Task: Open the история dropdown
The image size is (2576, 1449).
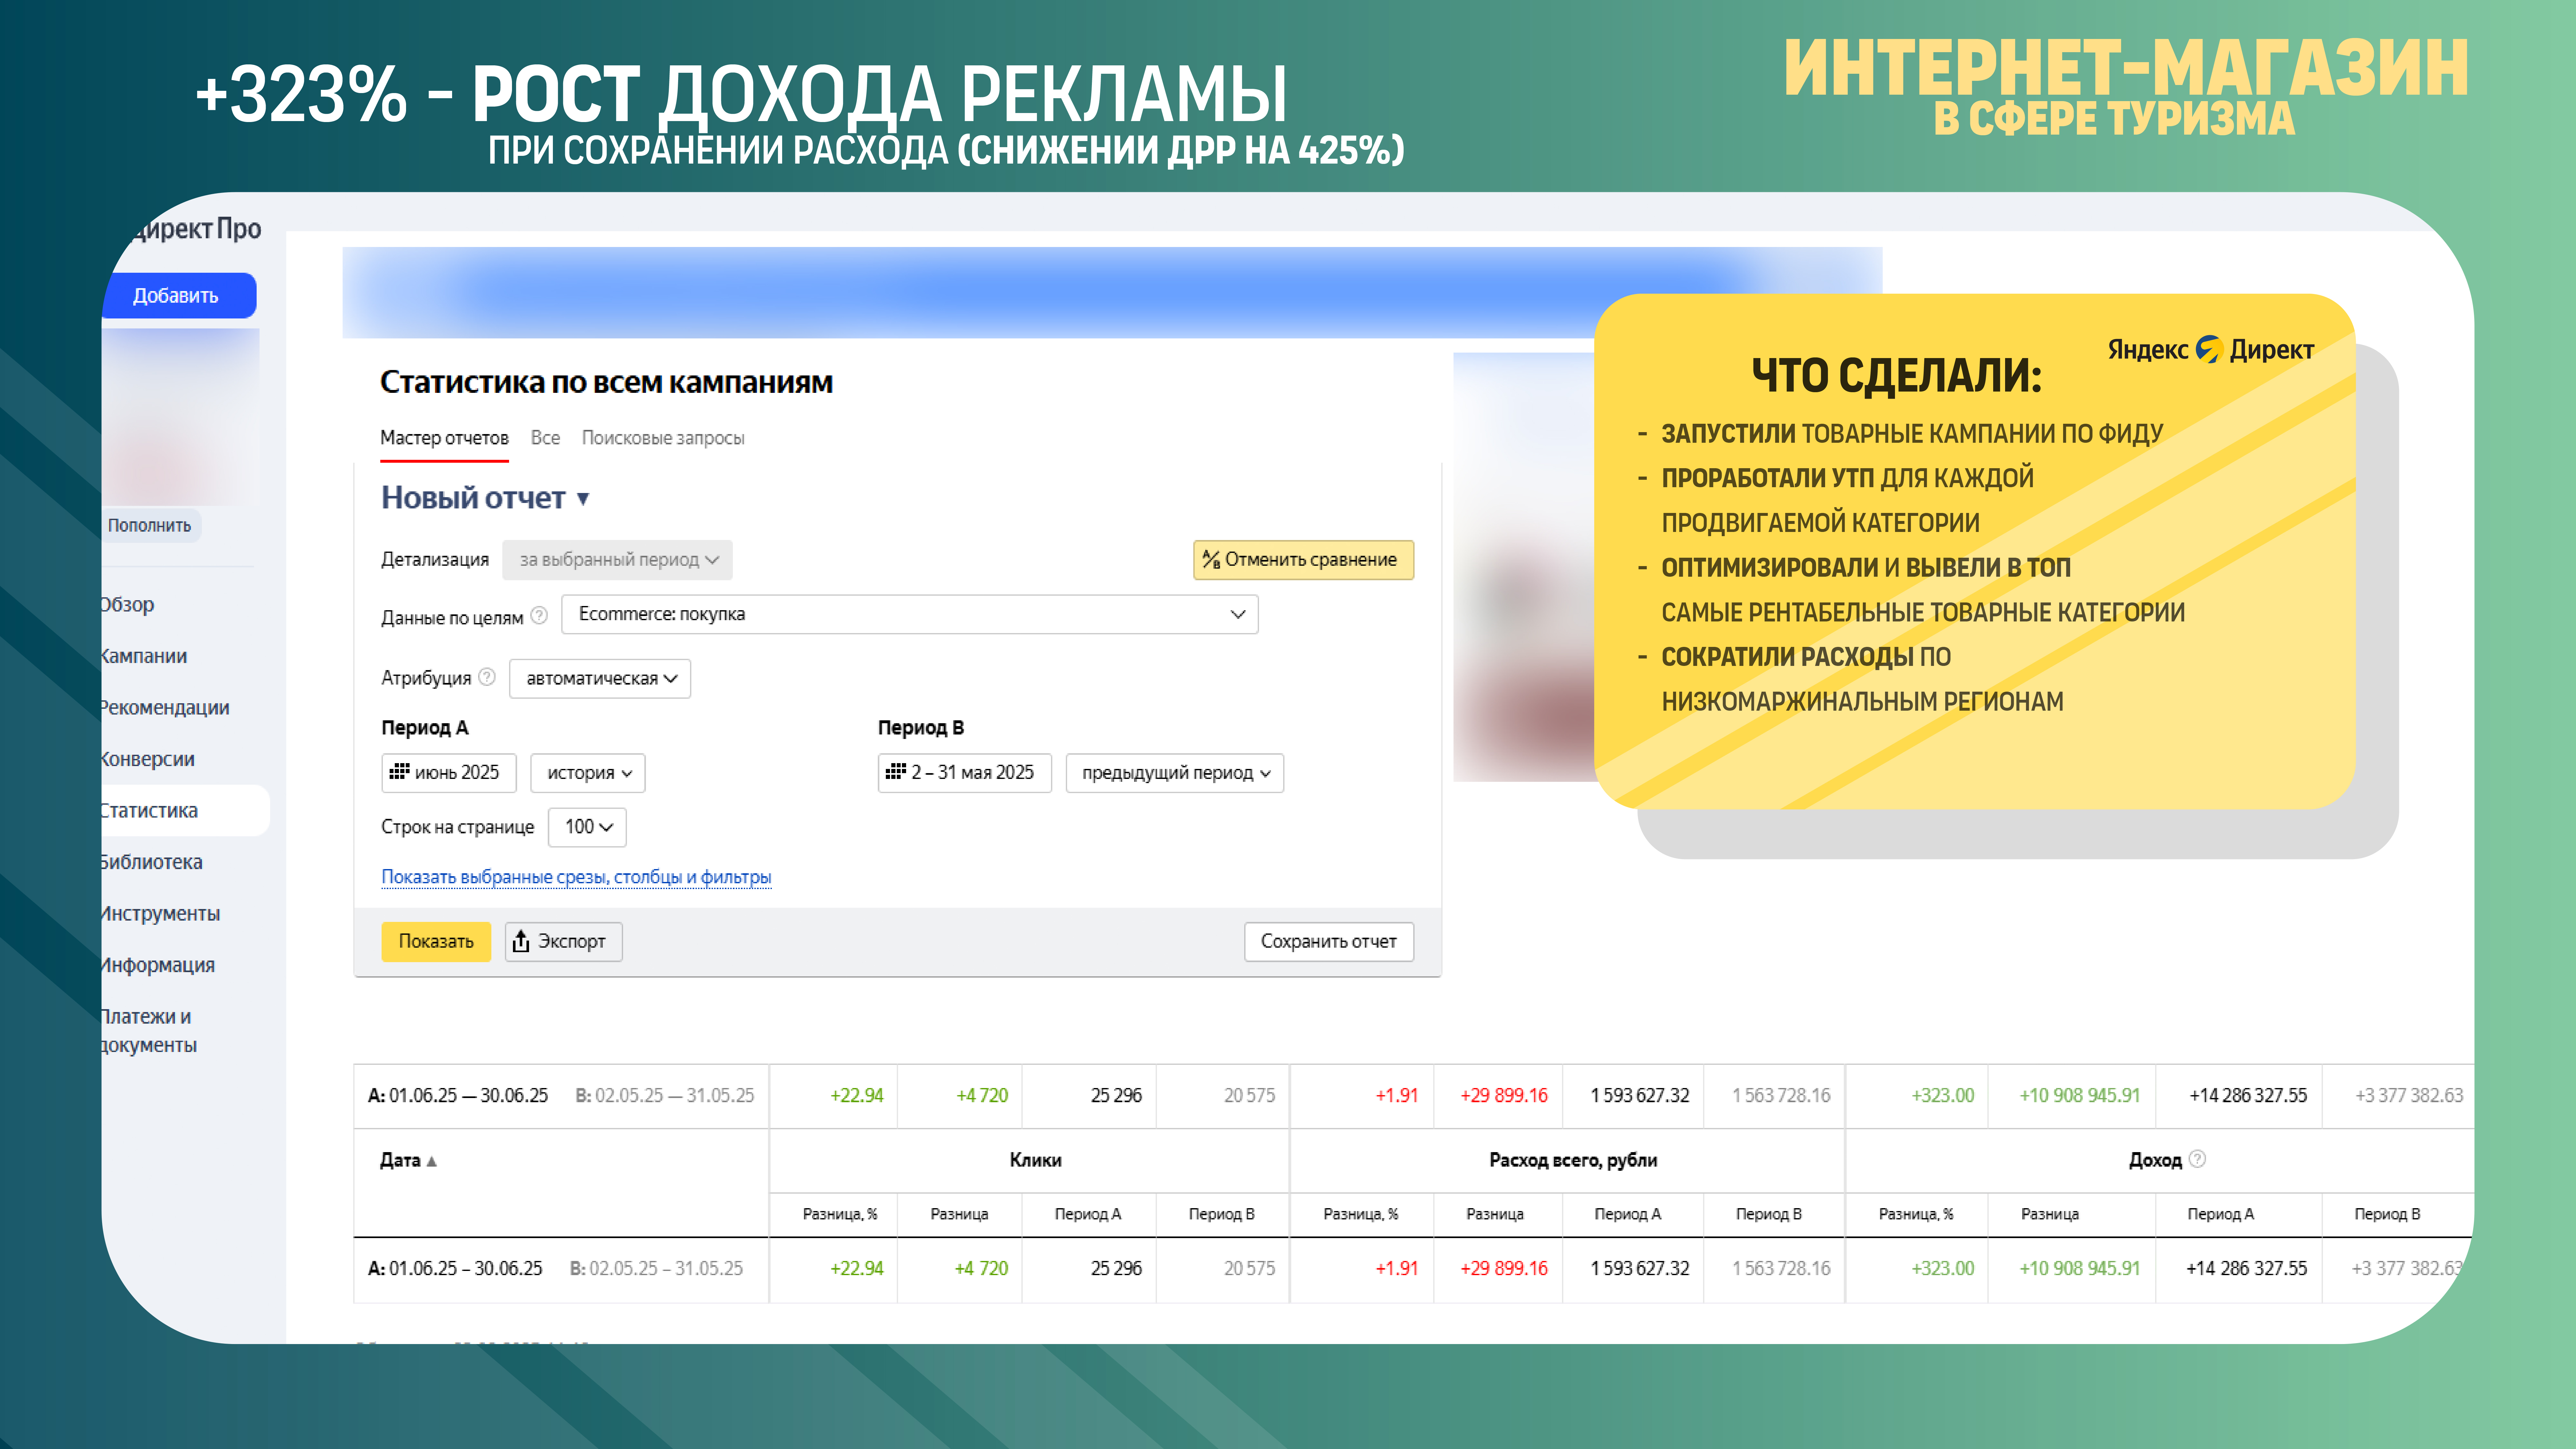Action: [588, 773]
